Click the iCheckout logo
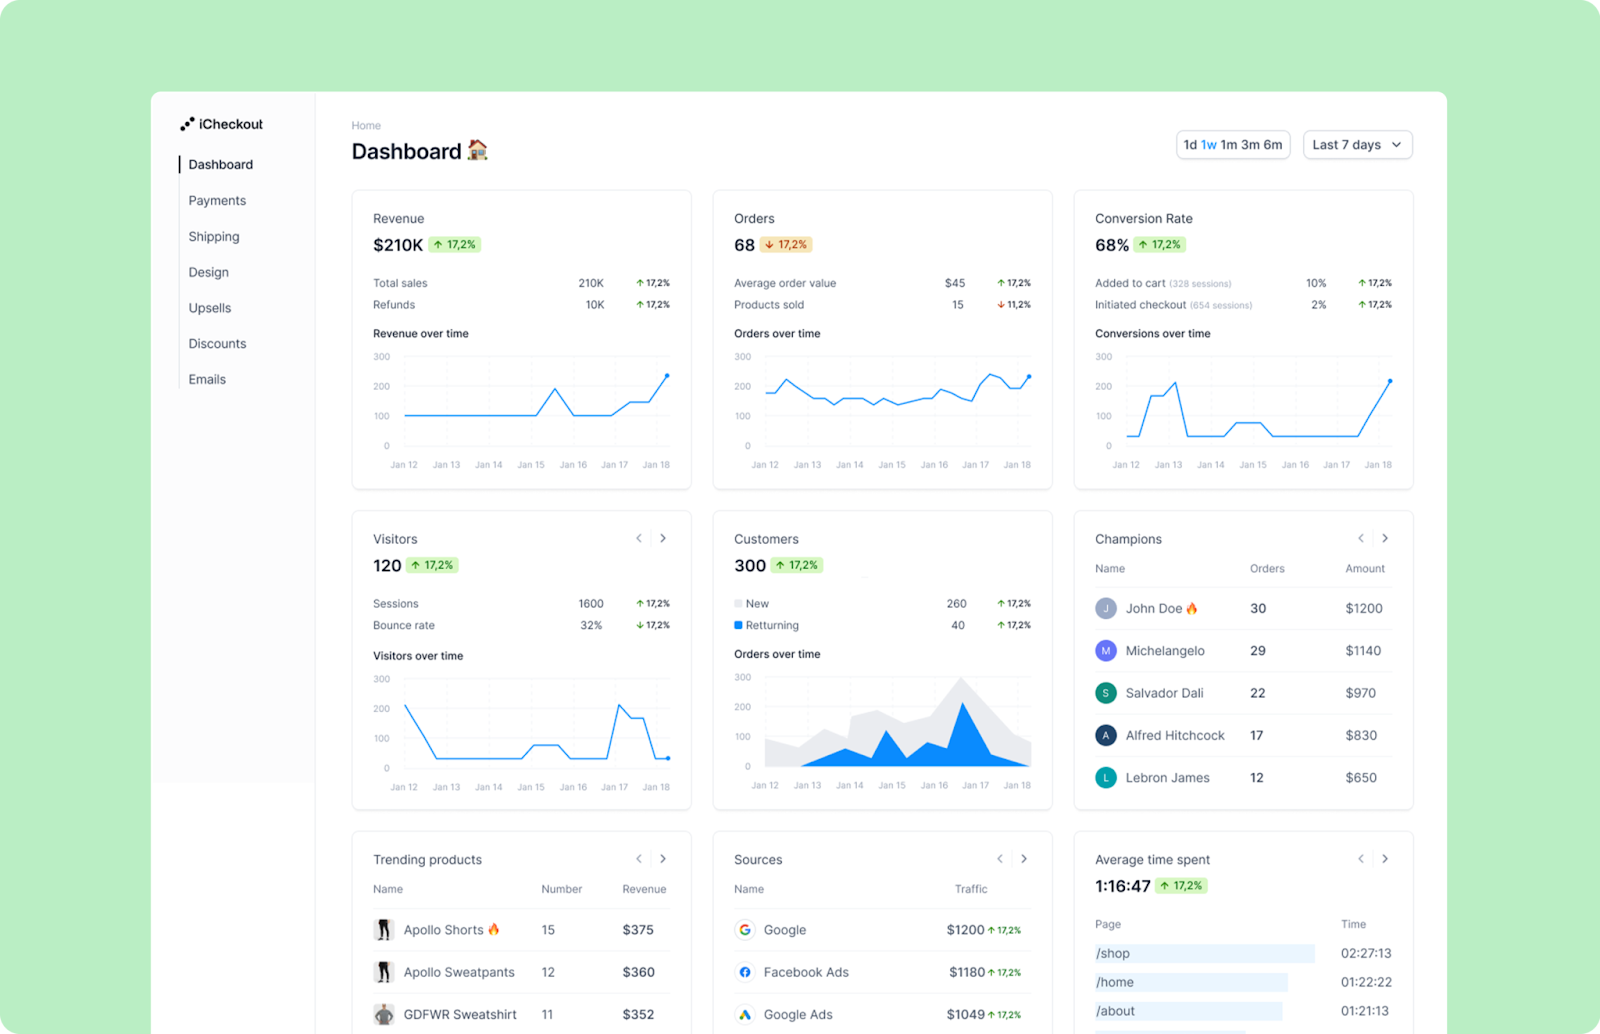This screenshot has height=1034, width=1600. (221, 124)
